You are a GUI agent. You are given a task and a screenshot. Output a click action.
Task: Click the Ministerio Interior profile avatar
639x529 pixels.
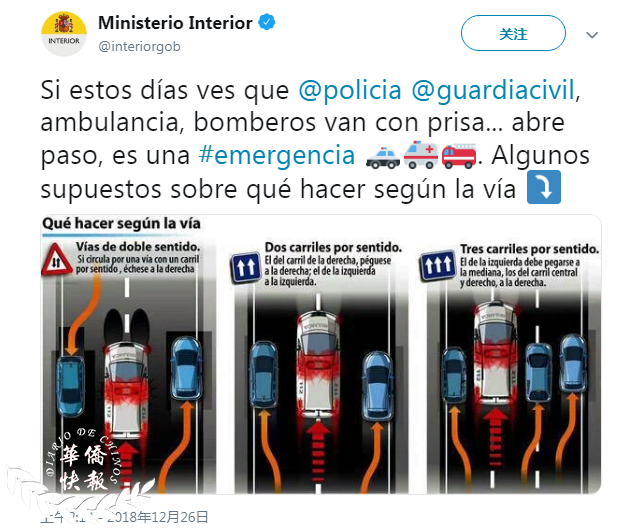[64, 34]
